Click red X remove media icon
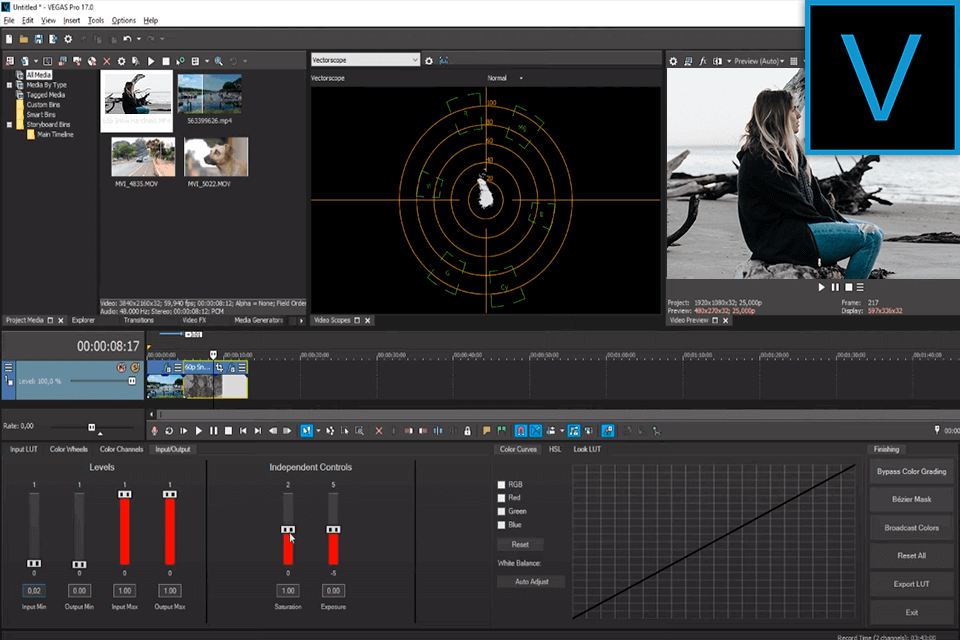Viewport: 960px width, 640px height. click(x=107, y=61)
